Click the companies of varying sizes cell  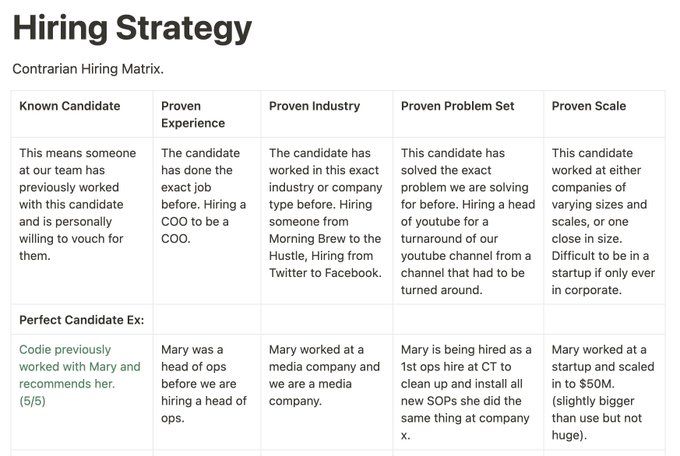click(x=604, y=221)
